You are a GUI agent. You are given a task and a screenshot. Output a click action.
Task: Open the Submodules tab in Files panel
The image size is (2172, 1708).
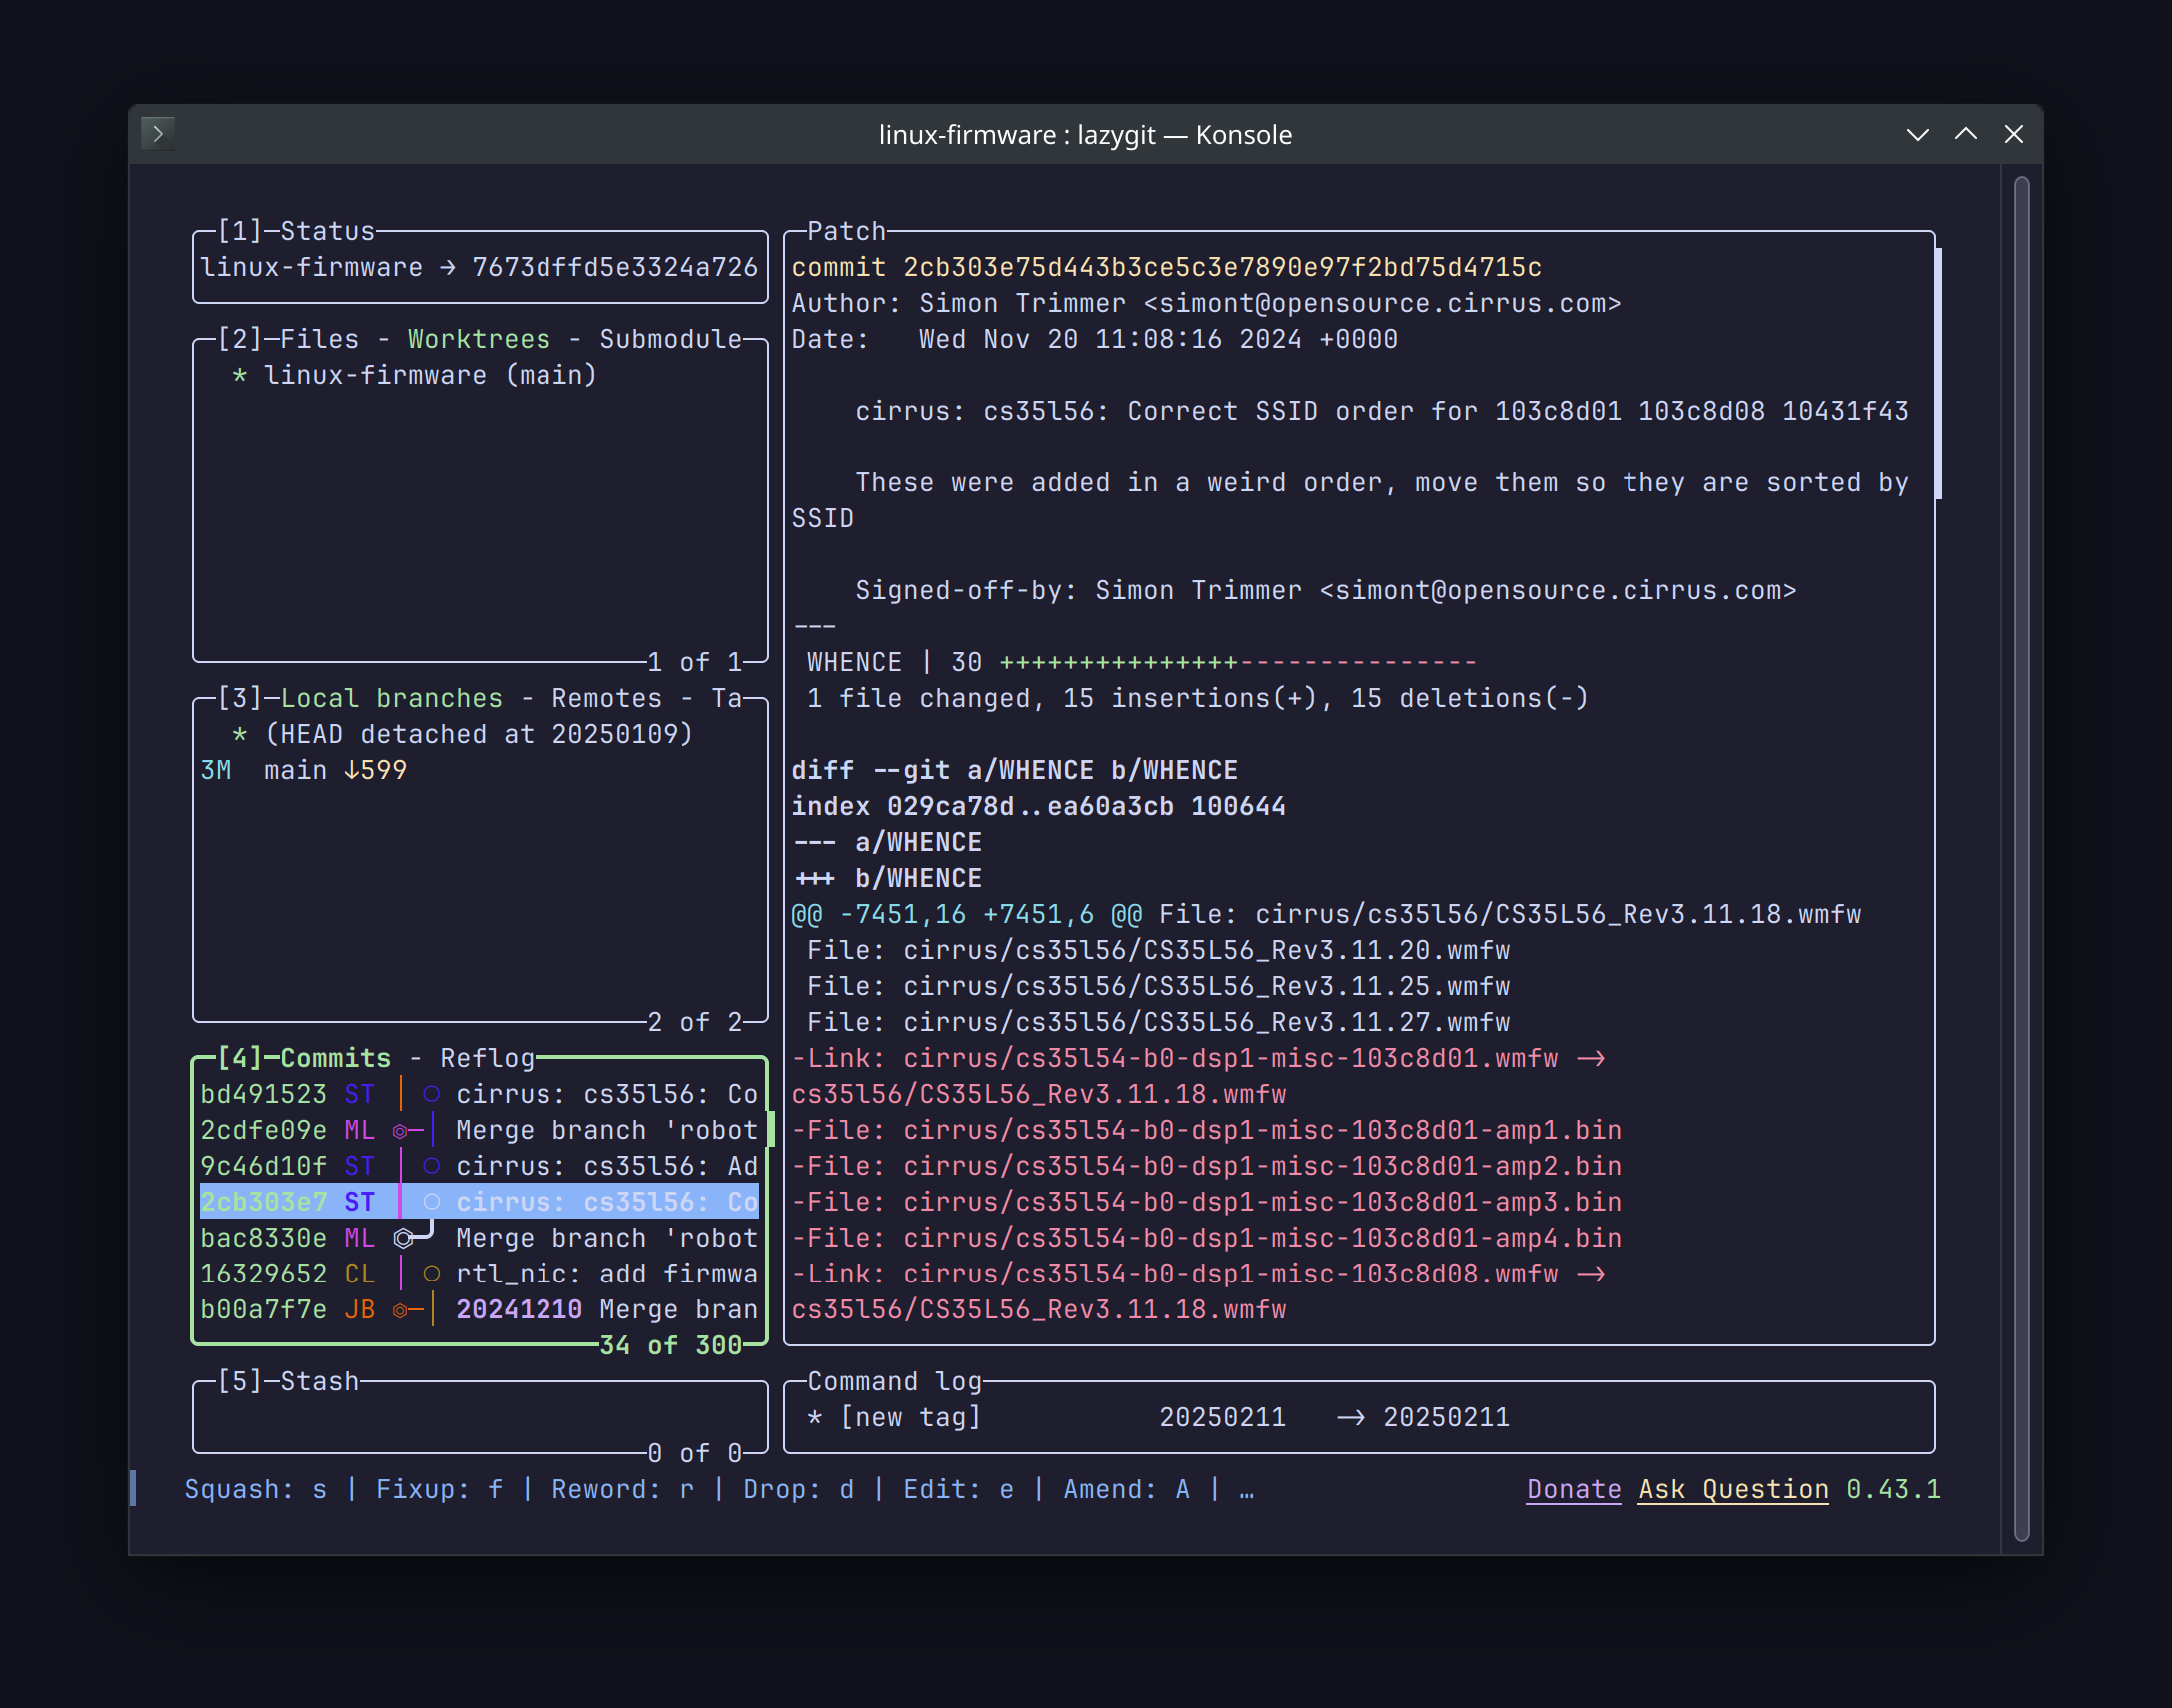pos(670,339)
